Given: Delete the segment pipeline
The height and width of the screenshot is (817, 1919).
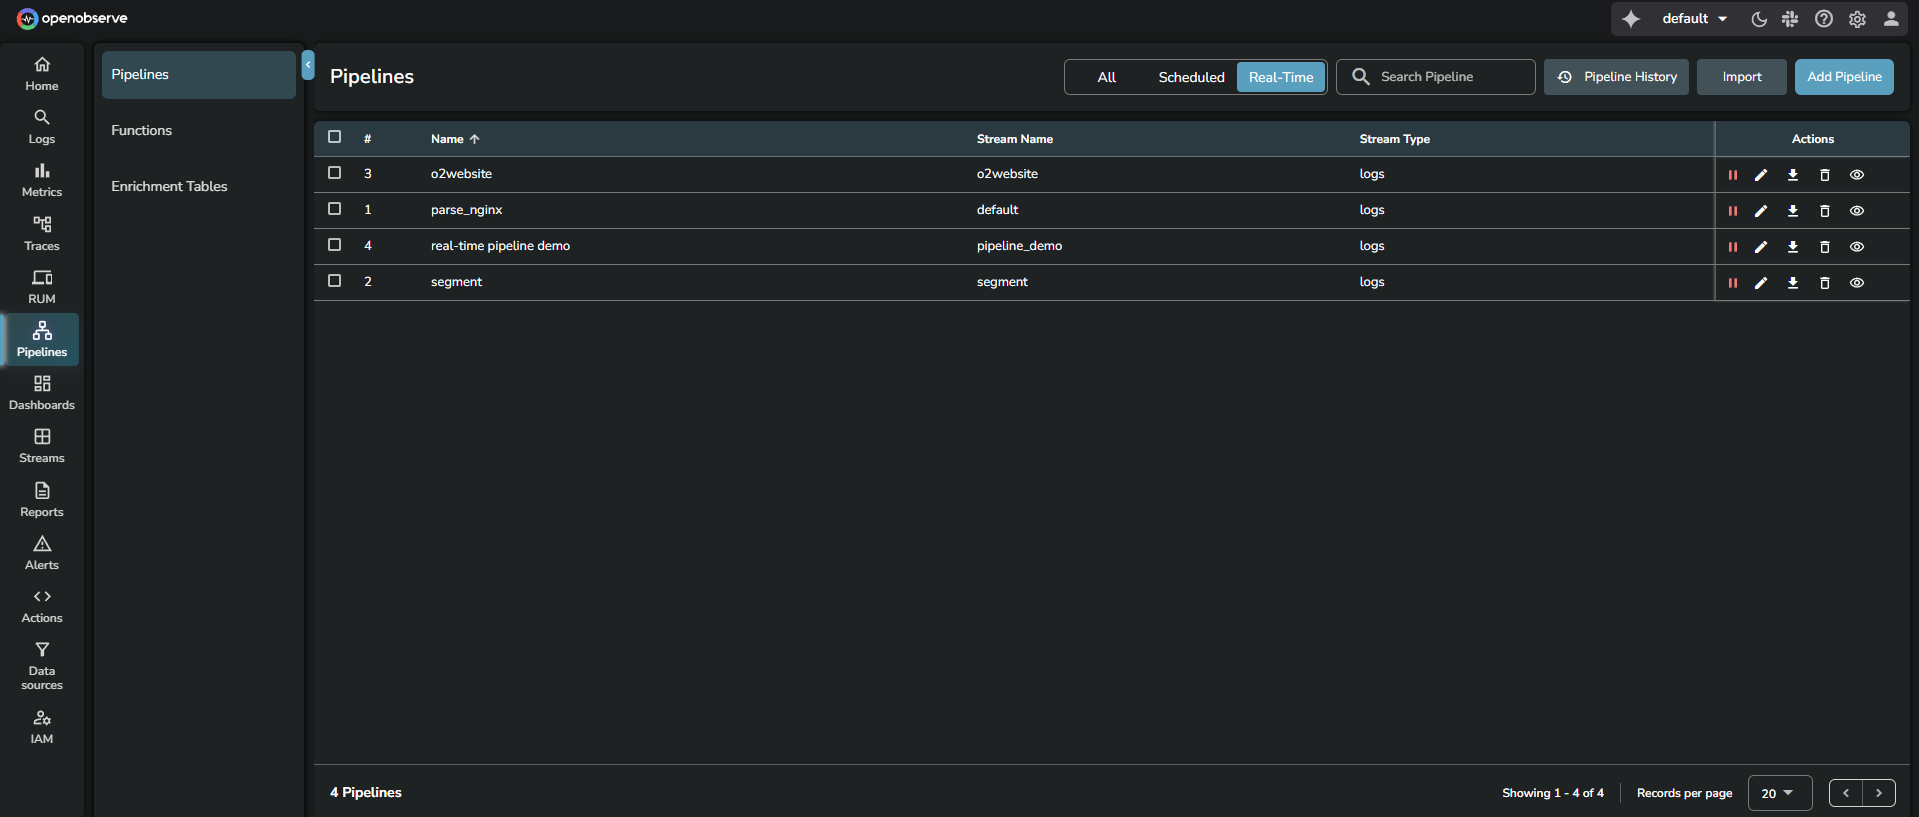Looking at the screenshot, I should (x=1825, y=283).
